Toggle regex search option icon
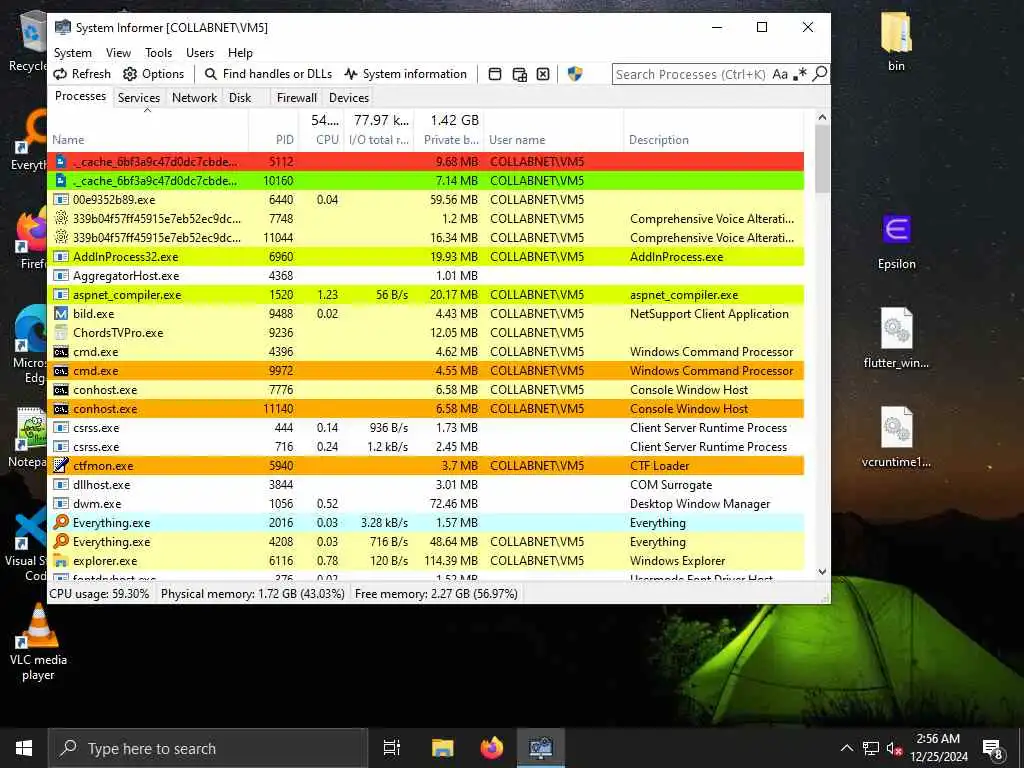The width and height of the screenshot is (1024, 768). click(799, 74)
